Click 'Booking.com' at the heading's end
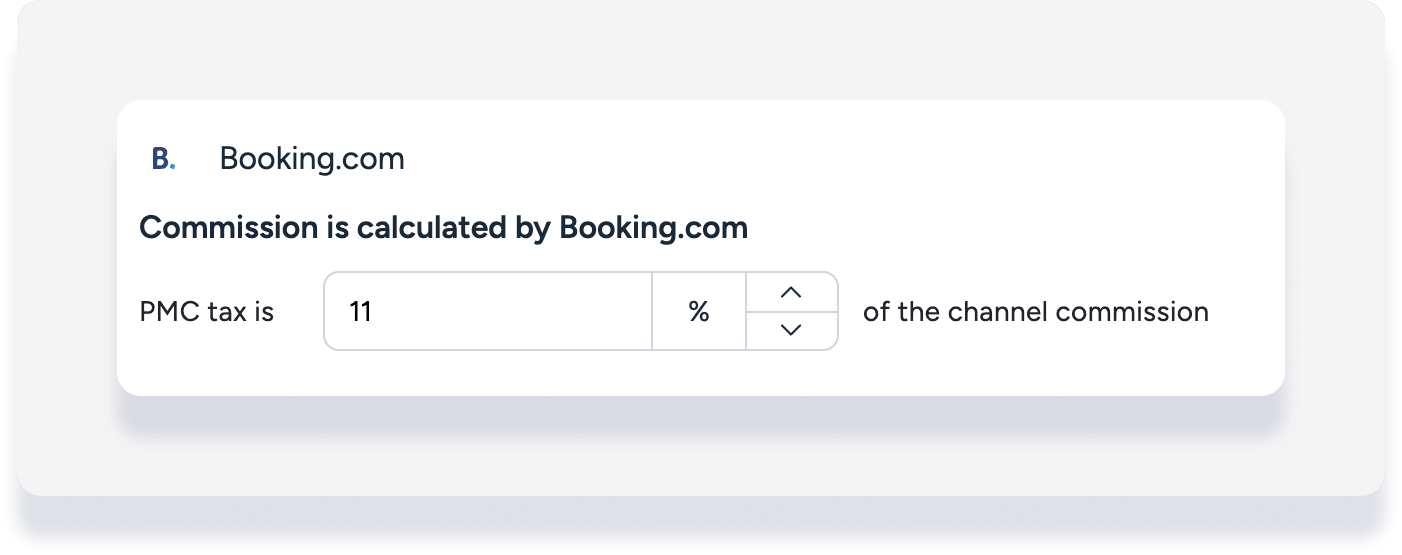 [x=653, y=228]
